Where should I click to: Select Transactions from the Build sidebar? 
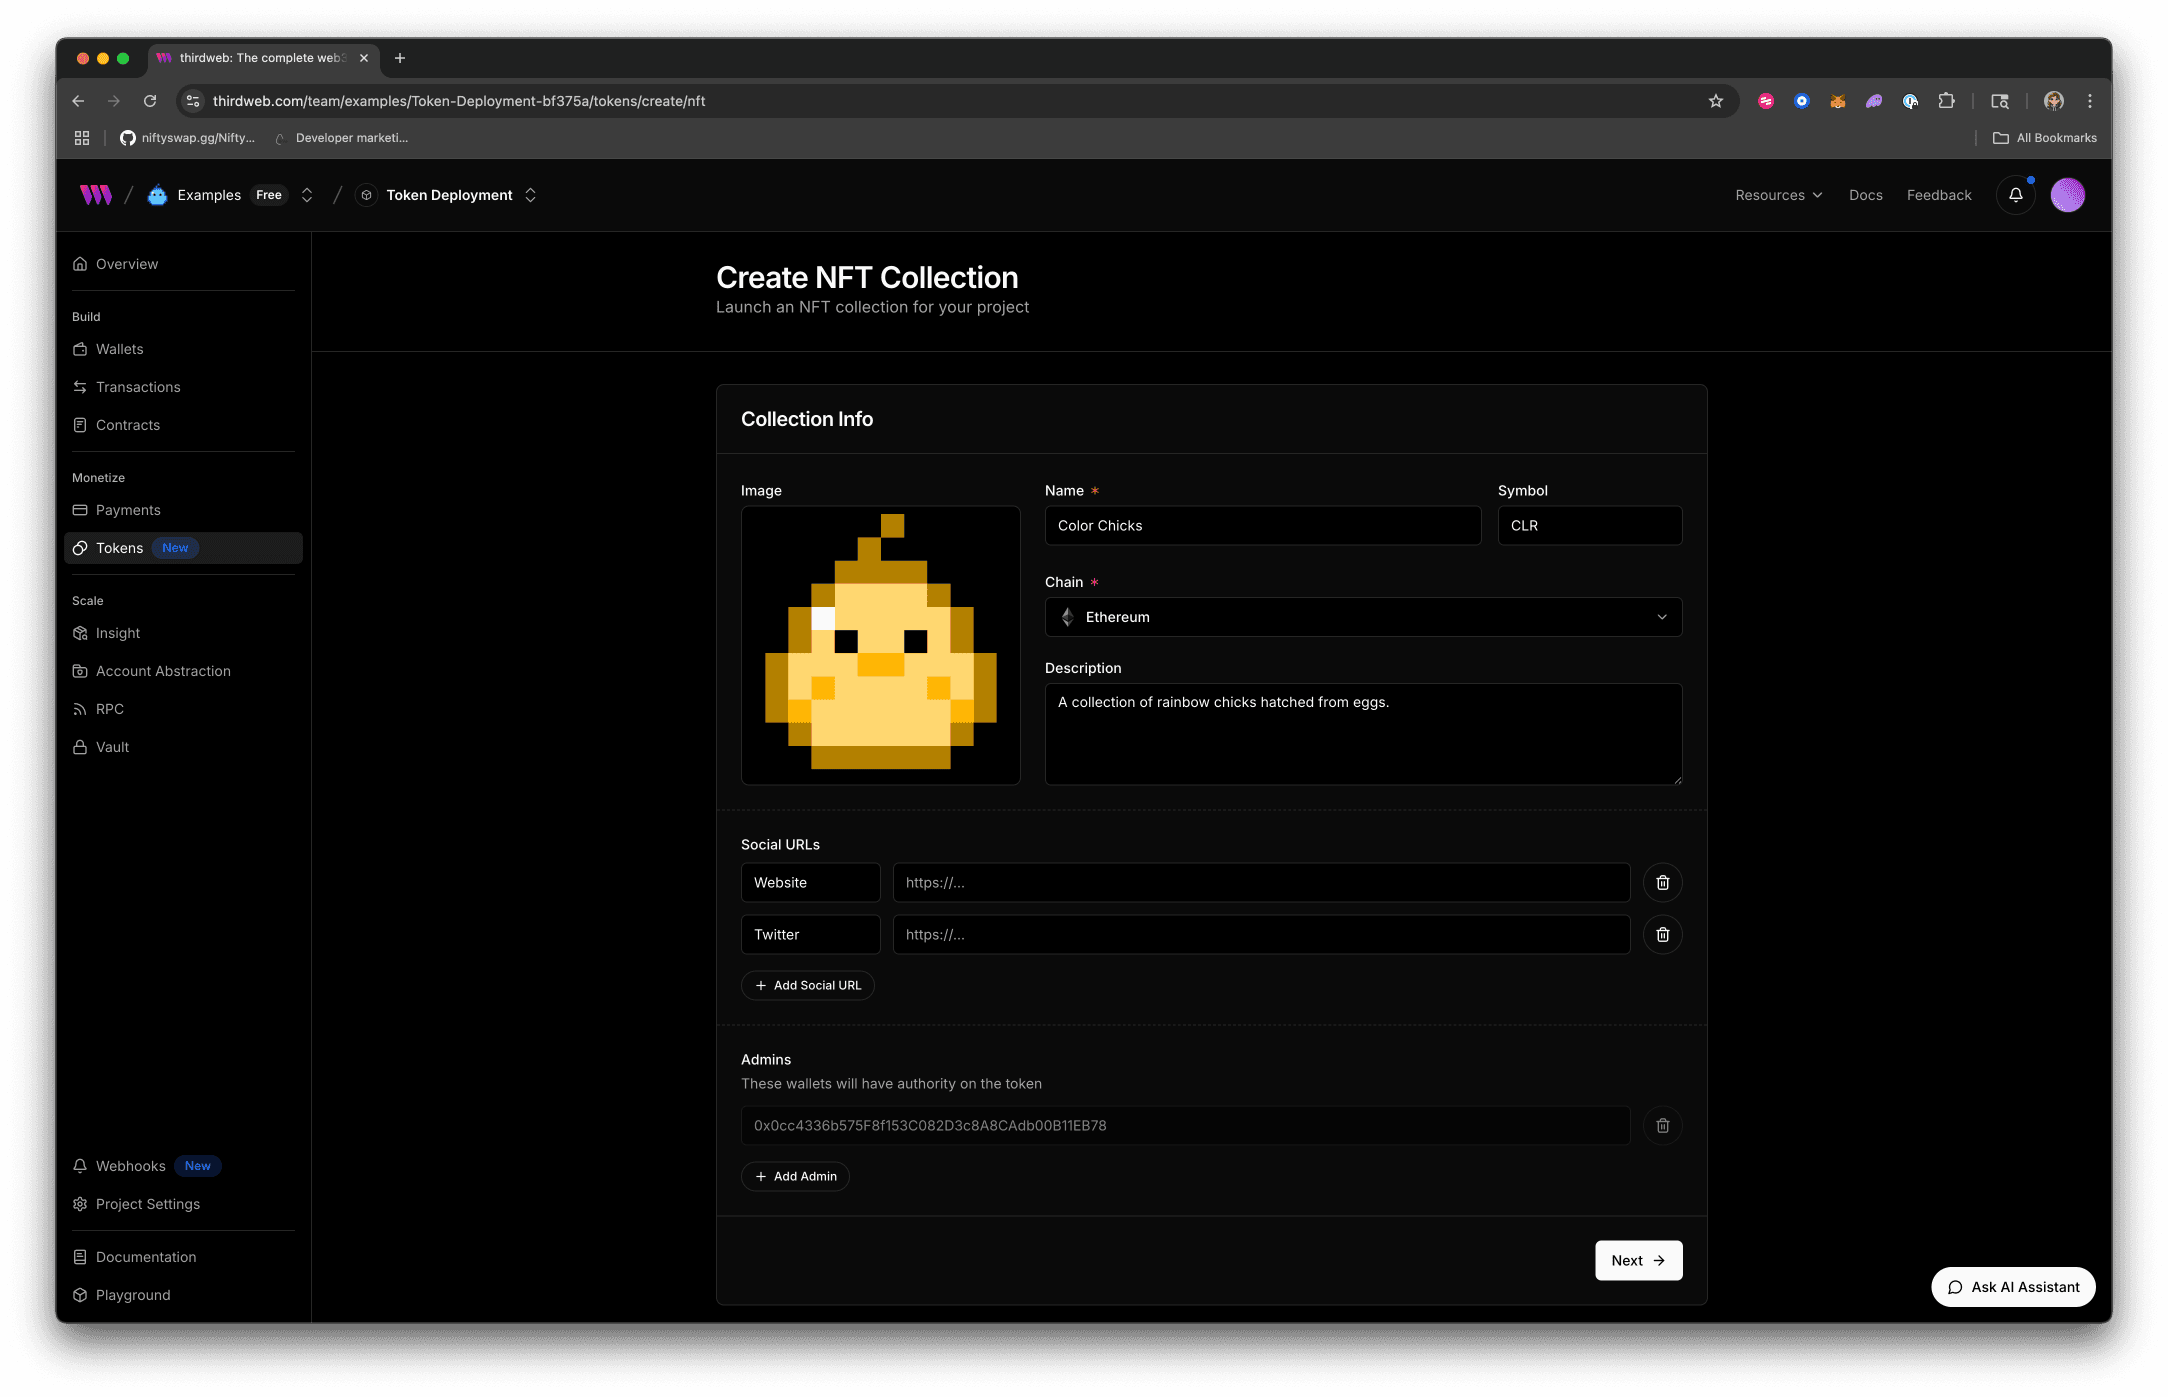click(138, 387)
